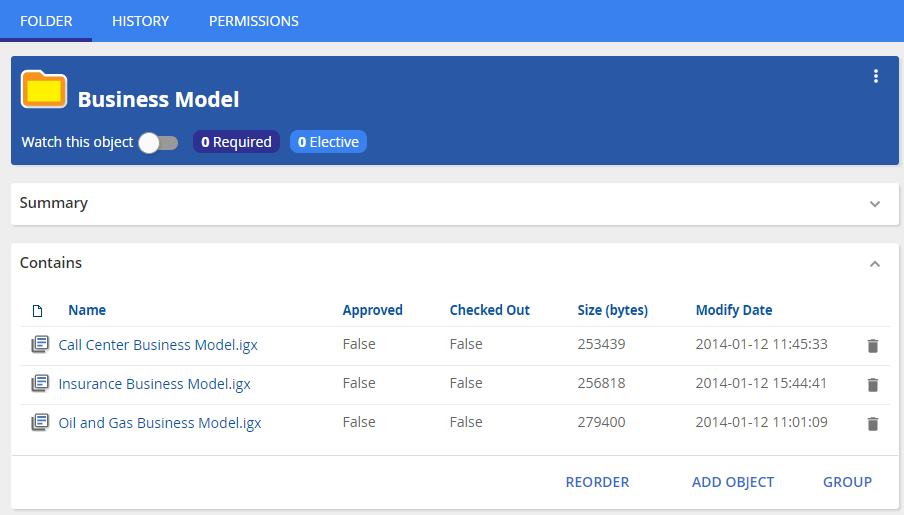The width and height of the screenshot is (904, 515).
Task: Remove Oil and Gas Business Model file
Action: point(872,424)
